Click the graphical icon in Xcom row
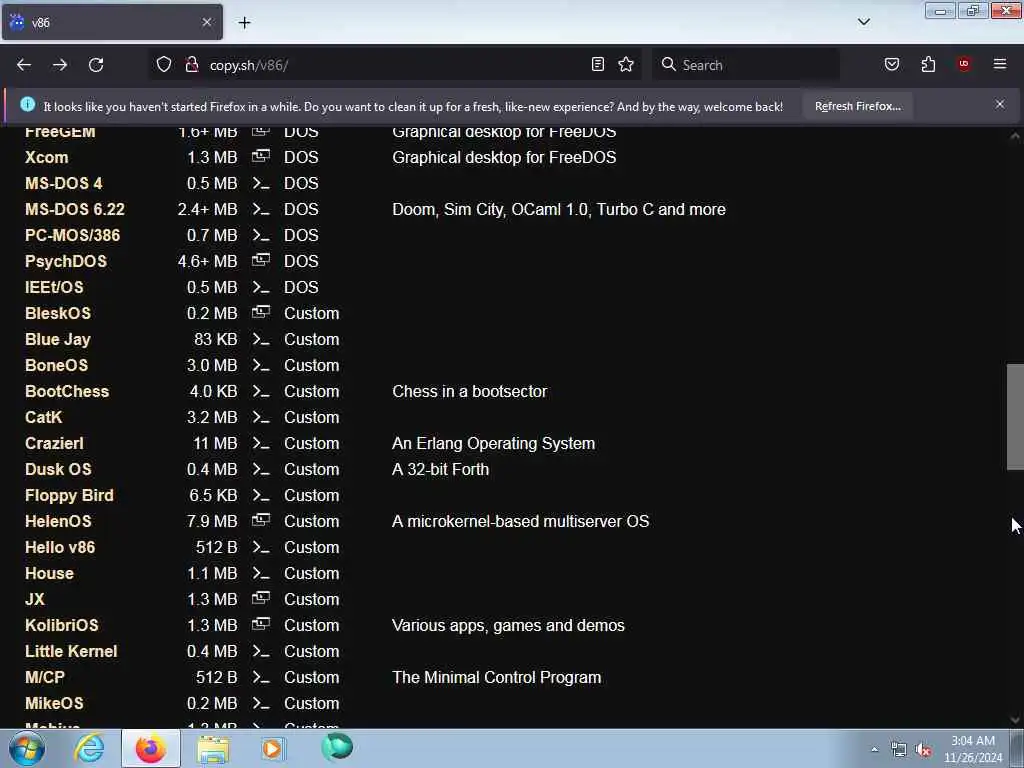This screenshot has height=768, width=1024. tap(261, 156)
